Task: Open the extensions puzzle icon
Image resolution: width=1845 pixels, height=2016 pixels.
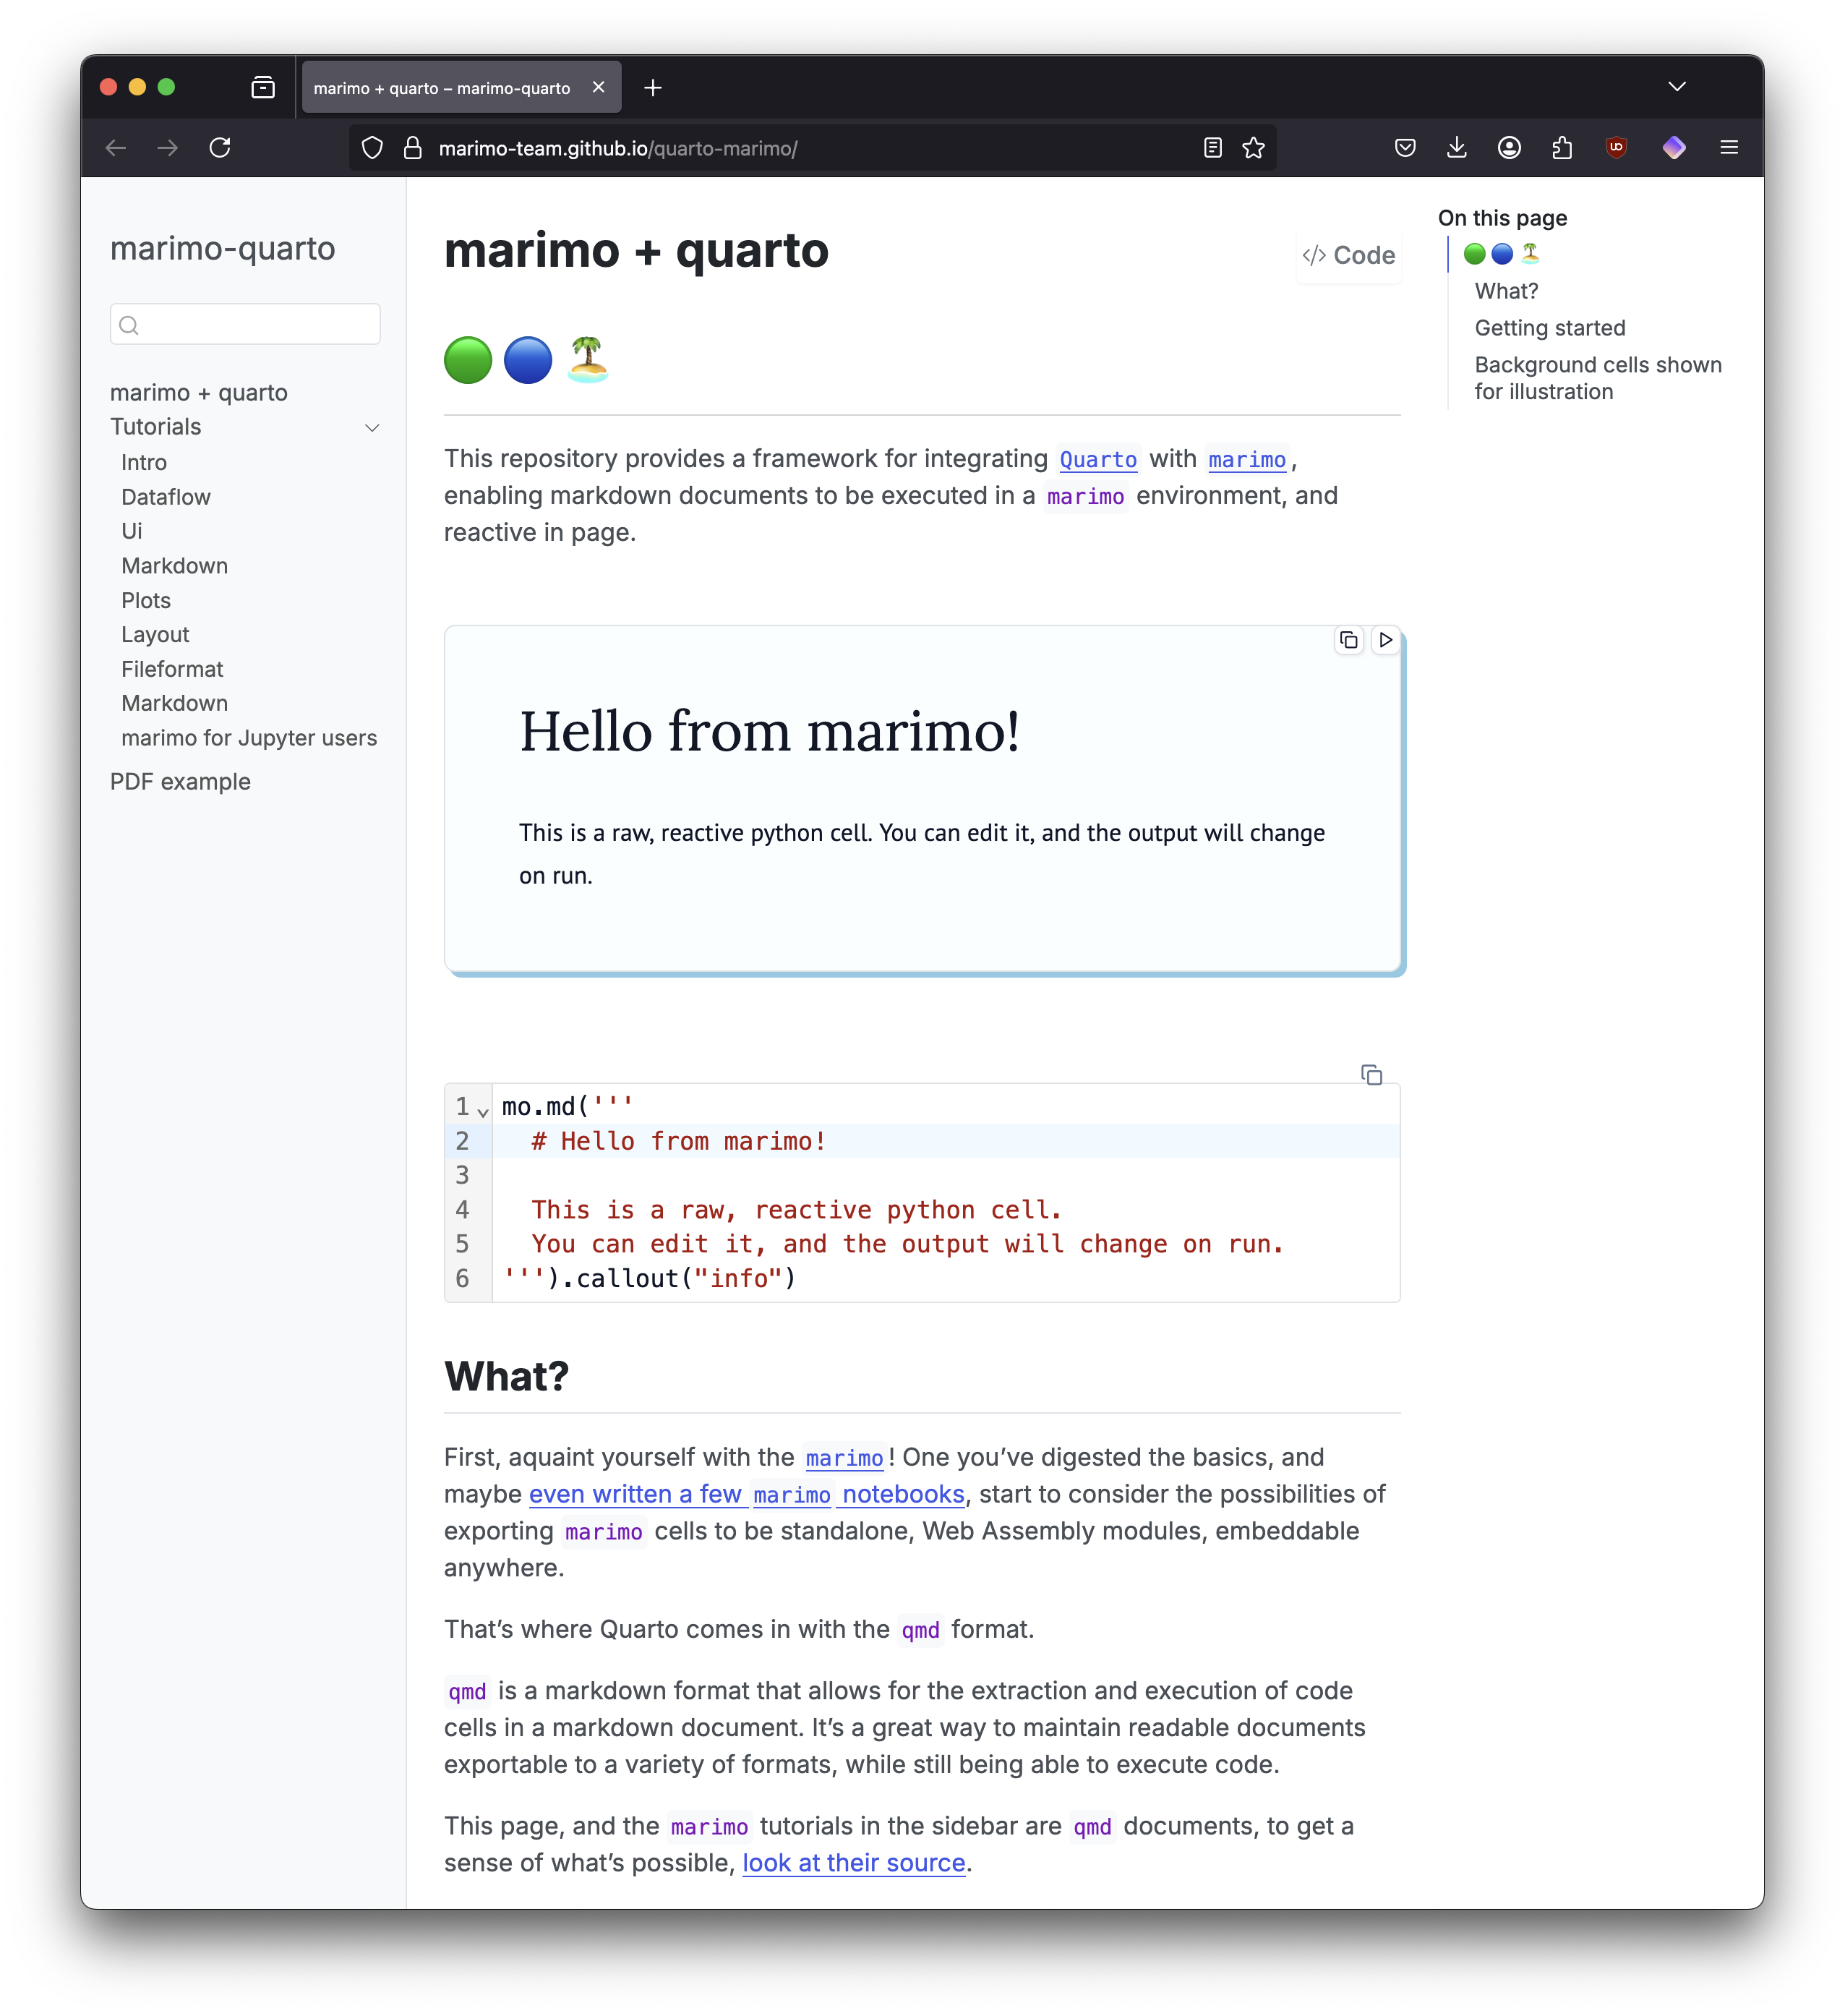Action: (1562, 148)
